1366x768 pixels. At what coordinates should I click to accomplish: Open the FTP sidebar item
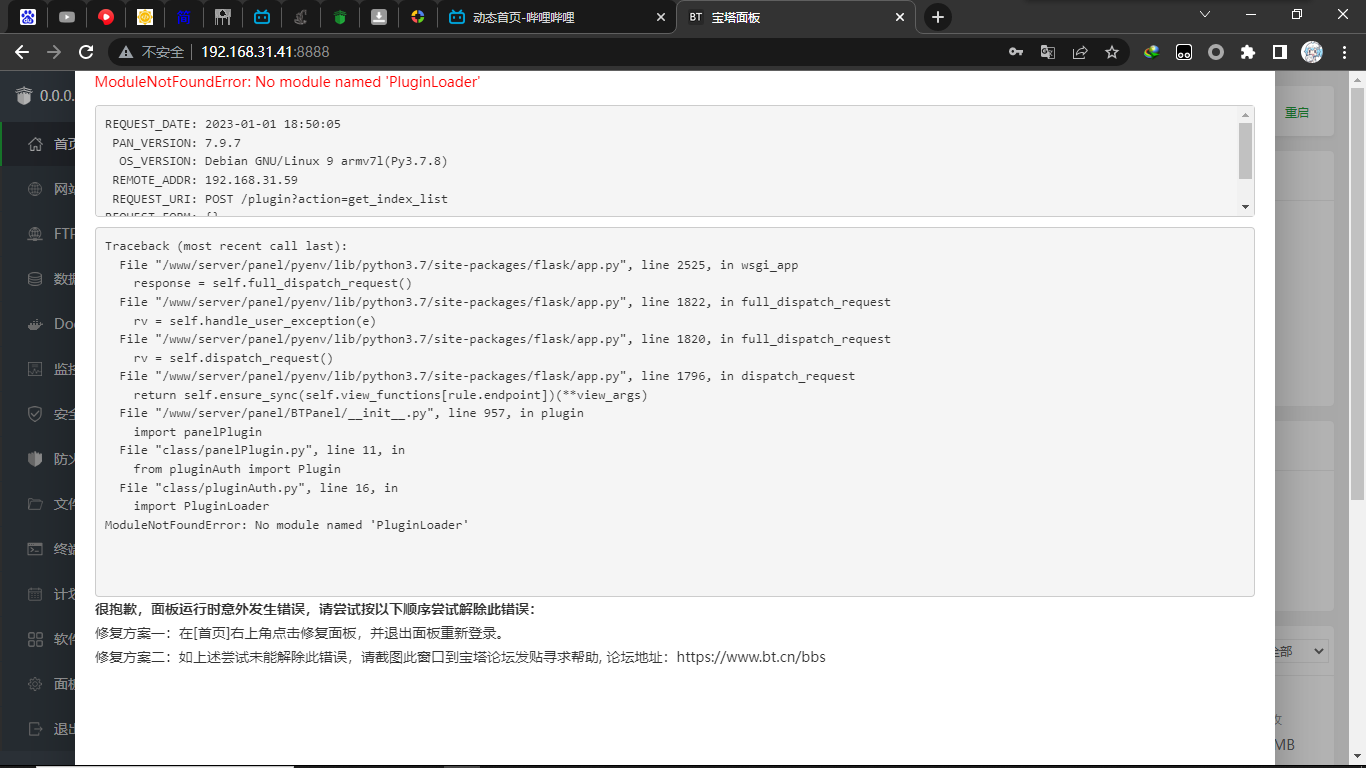point(38,234)
